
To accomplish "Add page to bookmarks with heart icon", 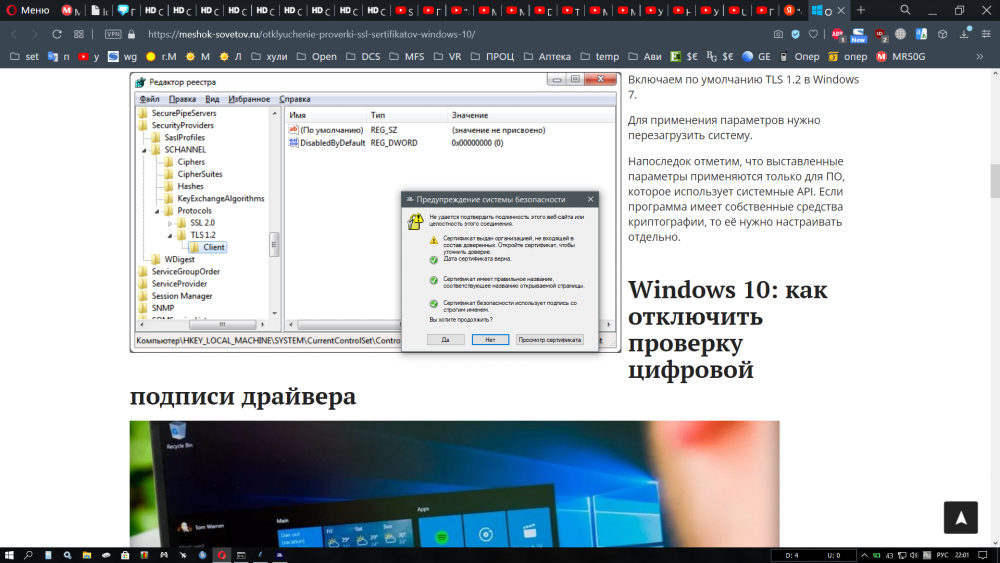I will (813, 34).
